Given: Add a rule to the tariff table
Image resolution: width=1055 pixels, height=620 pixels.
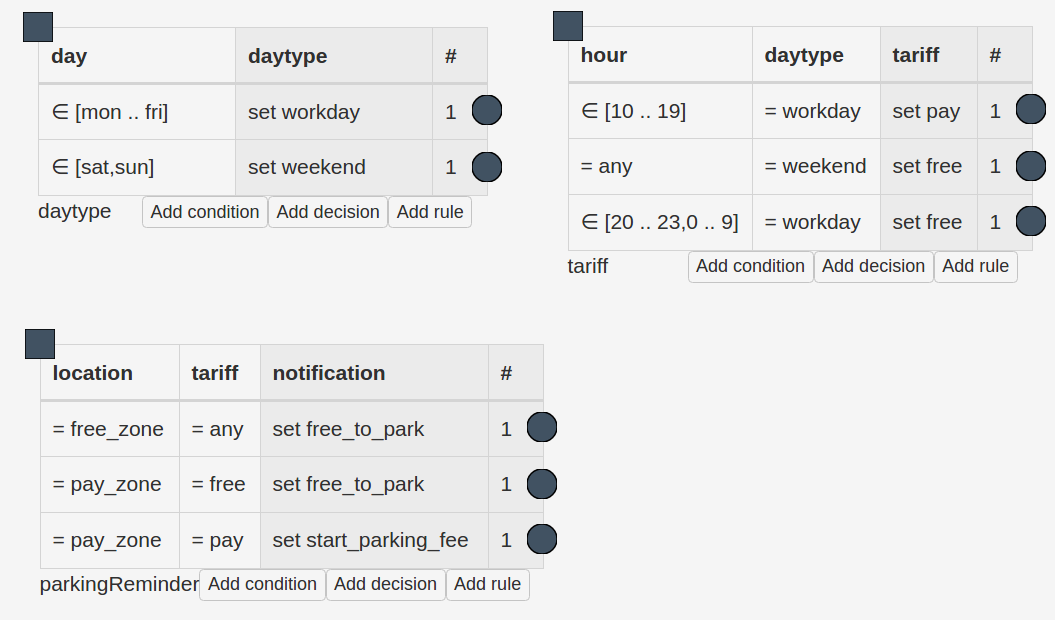Looking at the screenshot, I should pos(975,266).
